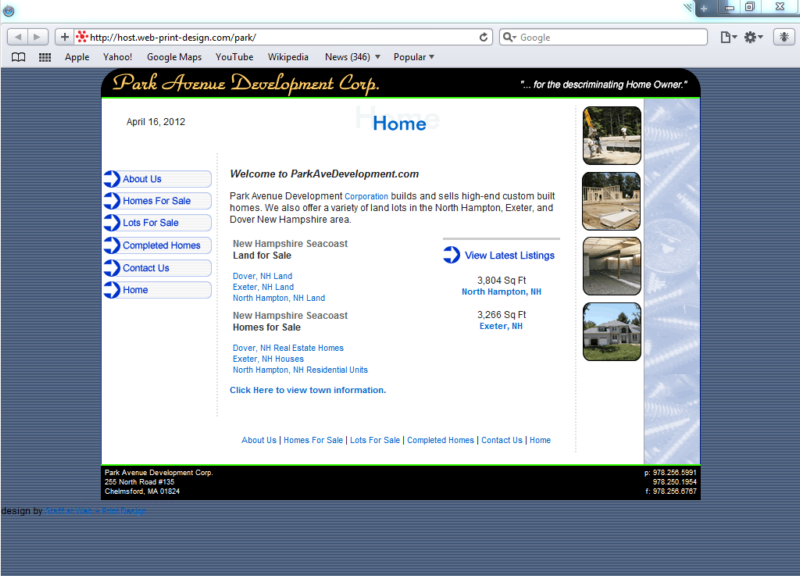
Task: Open the Corporation link in welcome text
Action: tap(366, 196)
